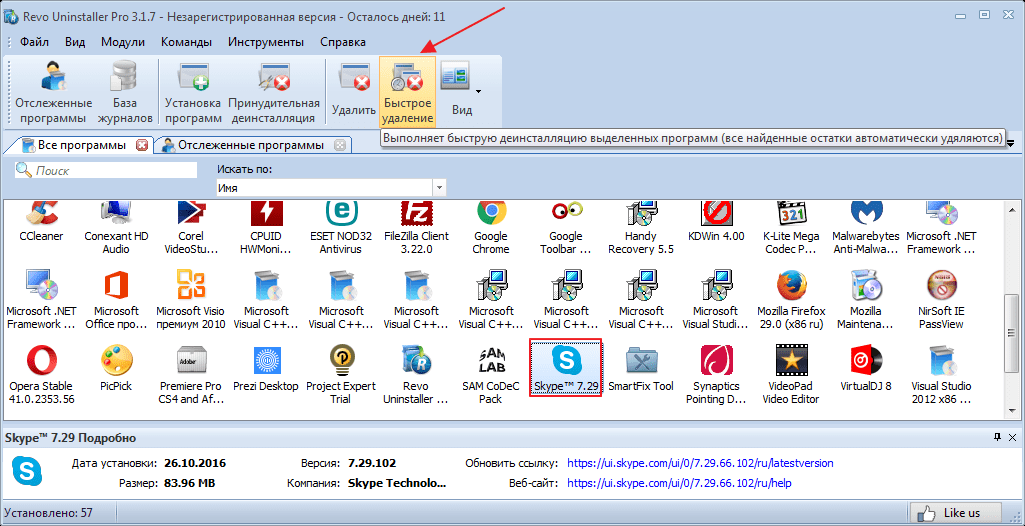Click the Удалить uninstall toolbar icon
1025x526 pixels.
click(x=354, y=88)
